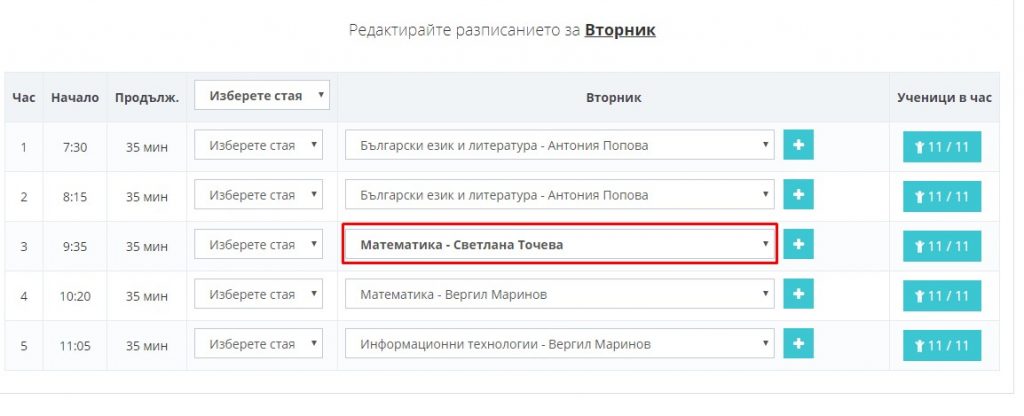Open highlighted Математика - Светлана Точева subject dropdown
1024x416 pixels.
tap(560, 245)
